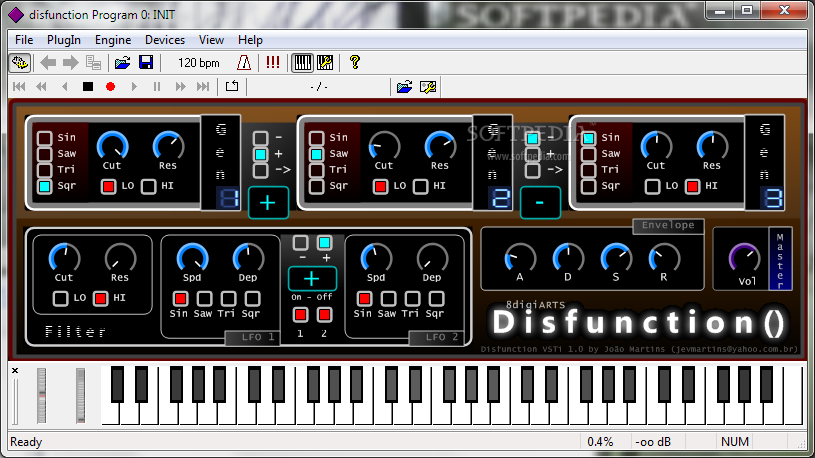Click the rewind transport button
Image resolution: width=815 pixels, height=458 pixels.
click(42, 87)
